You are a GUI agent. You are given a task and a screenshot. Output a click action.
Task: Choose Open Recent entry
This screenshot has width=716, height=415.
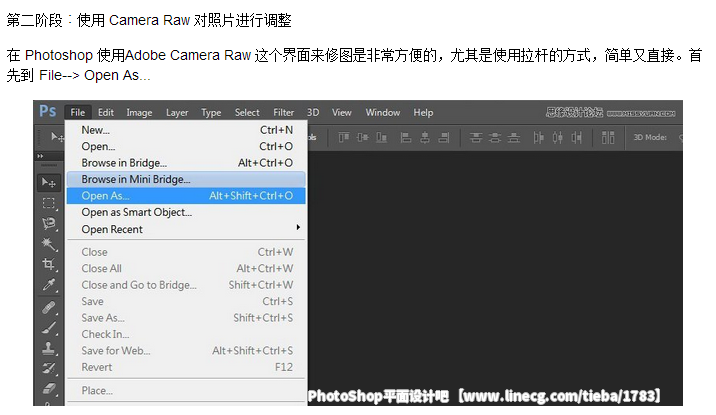(x=186, y=229)
